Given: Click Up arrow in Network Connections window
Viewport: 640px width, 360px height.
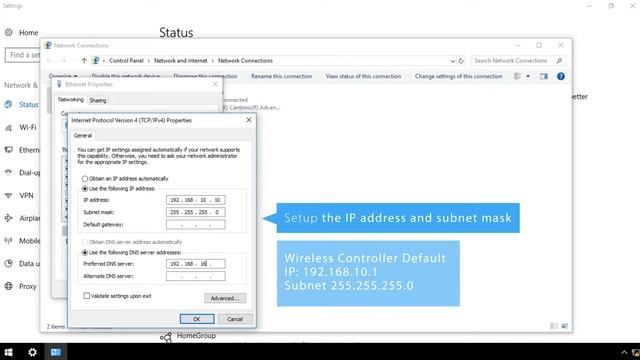Looking at the screenshot, I should click(84, 61).
